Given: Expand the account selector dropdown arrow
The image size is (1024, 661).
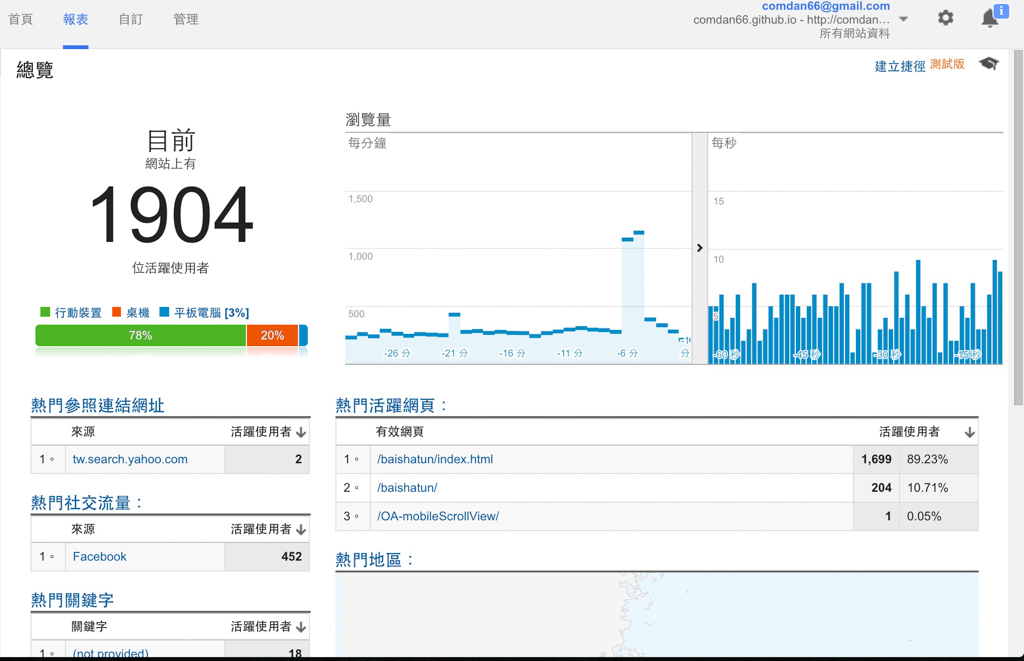Looking at the screenshot, I should pos(903,20).
